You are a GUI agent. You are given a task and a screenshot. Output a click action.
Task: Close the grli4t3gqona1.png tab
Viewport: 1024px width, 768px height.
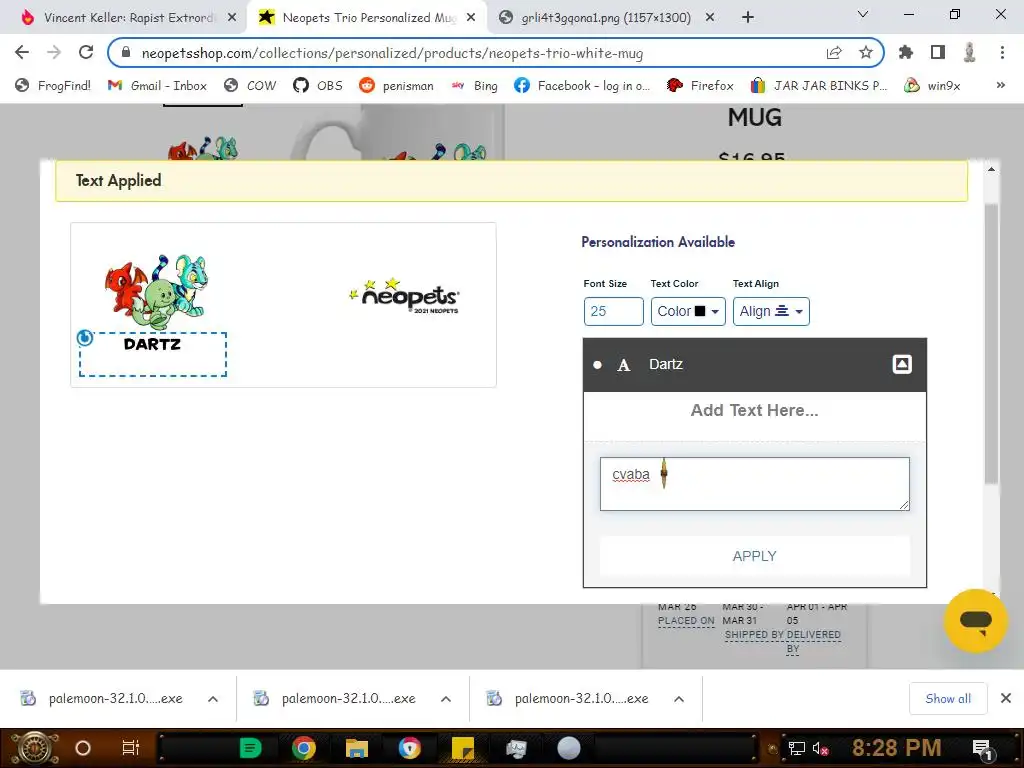tap(710, 18)
